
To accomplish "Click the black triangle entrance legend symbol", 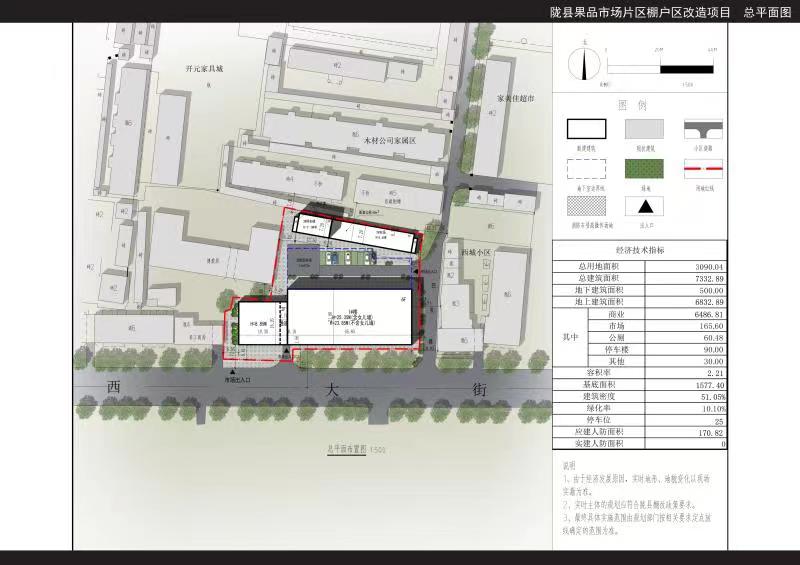I will tap(644, 206).
